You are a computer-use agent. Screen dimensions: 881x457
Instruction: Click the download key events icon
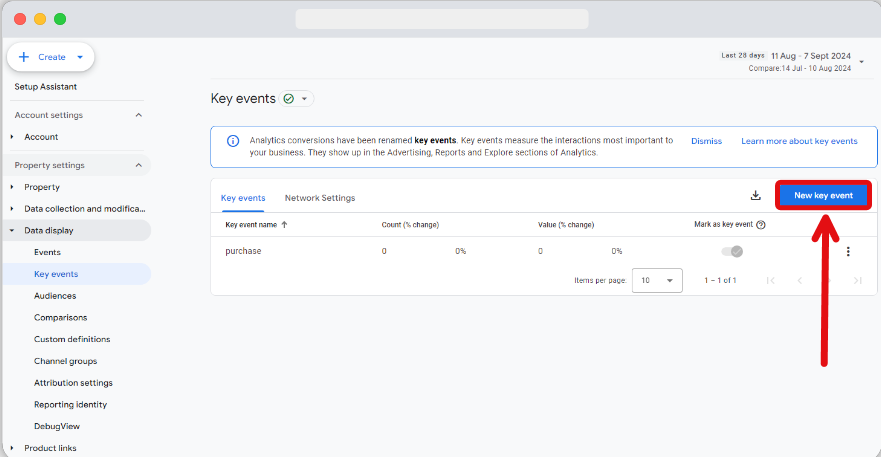(x=756, y=196)
